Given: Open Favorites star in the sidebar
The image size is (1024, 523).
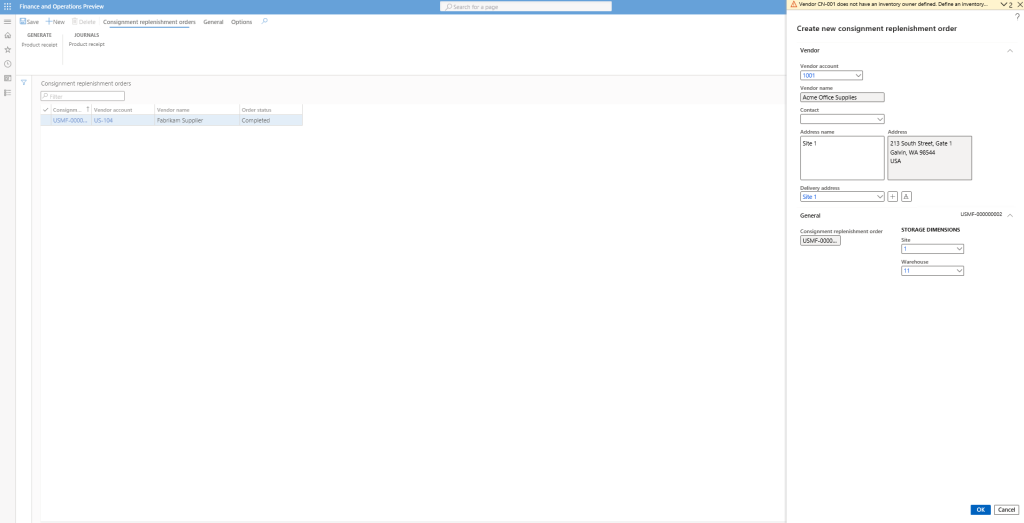Looking at the screenshot, I should (x=7, y=49).
